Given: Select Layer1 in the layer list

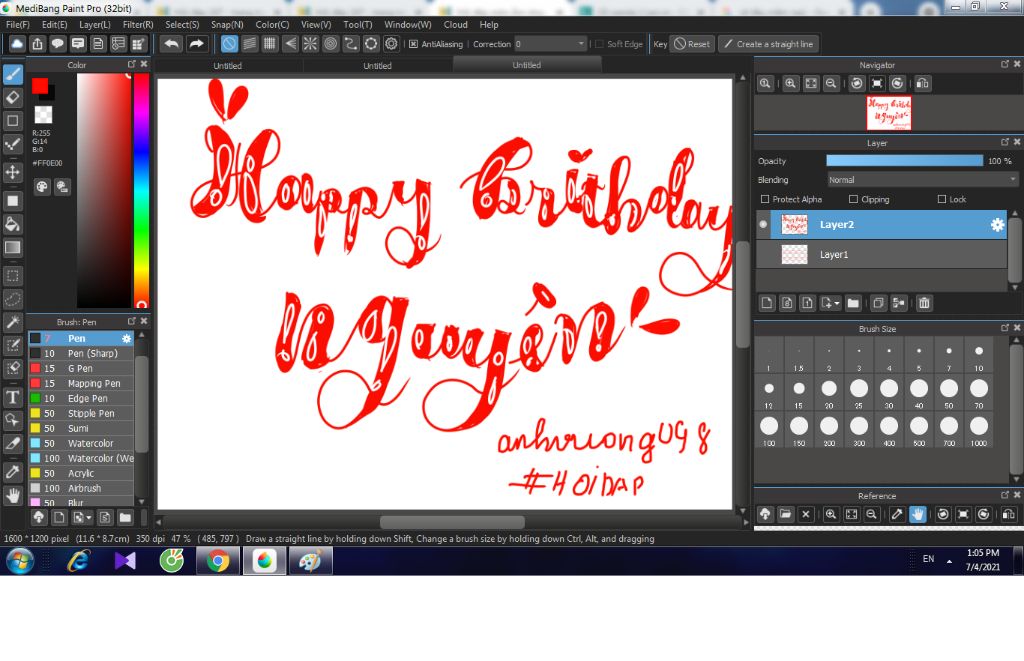Looking at the screenshot, I should click(x=881, y=255).
